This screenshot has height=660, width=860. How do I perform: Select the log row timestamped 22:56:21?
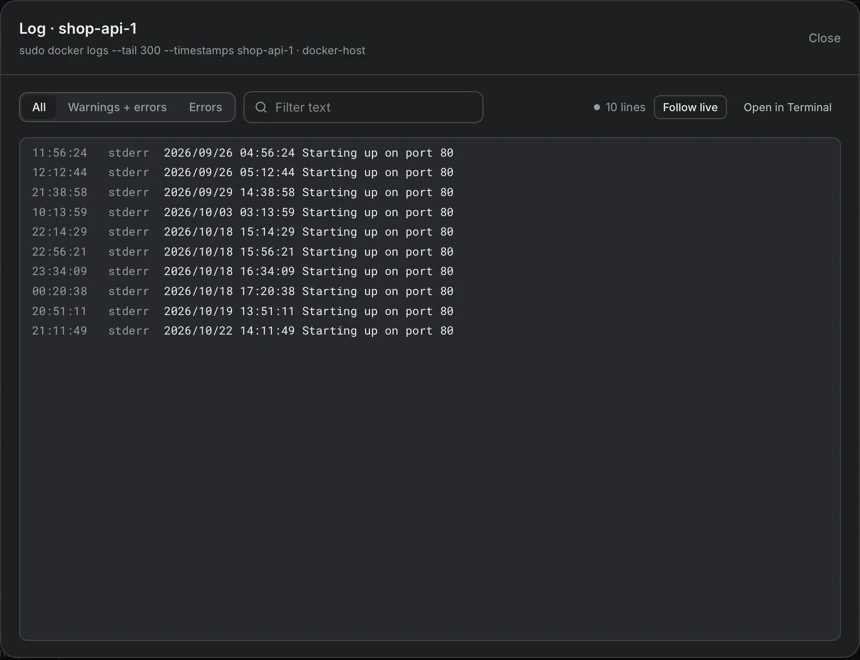[429, 251]
